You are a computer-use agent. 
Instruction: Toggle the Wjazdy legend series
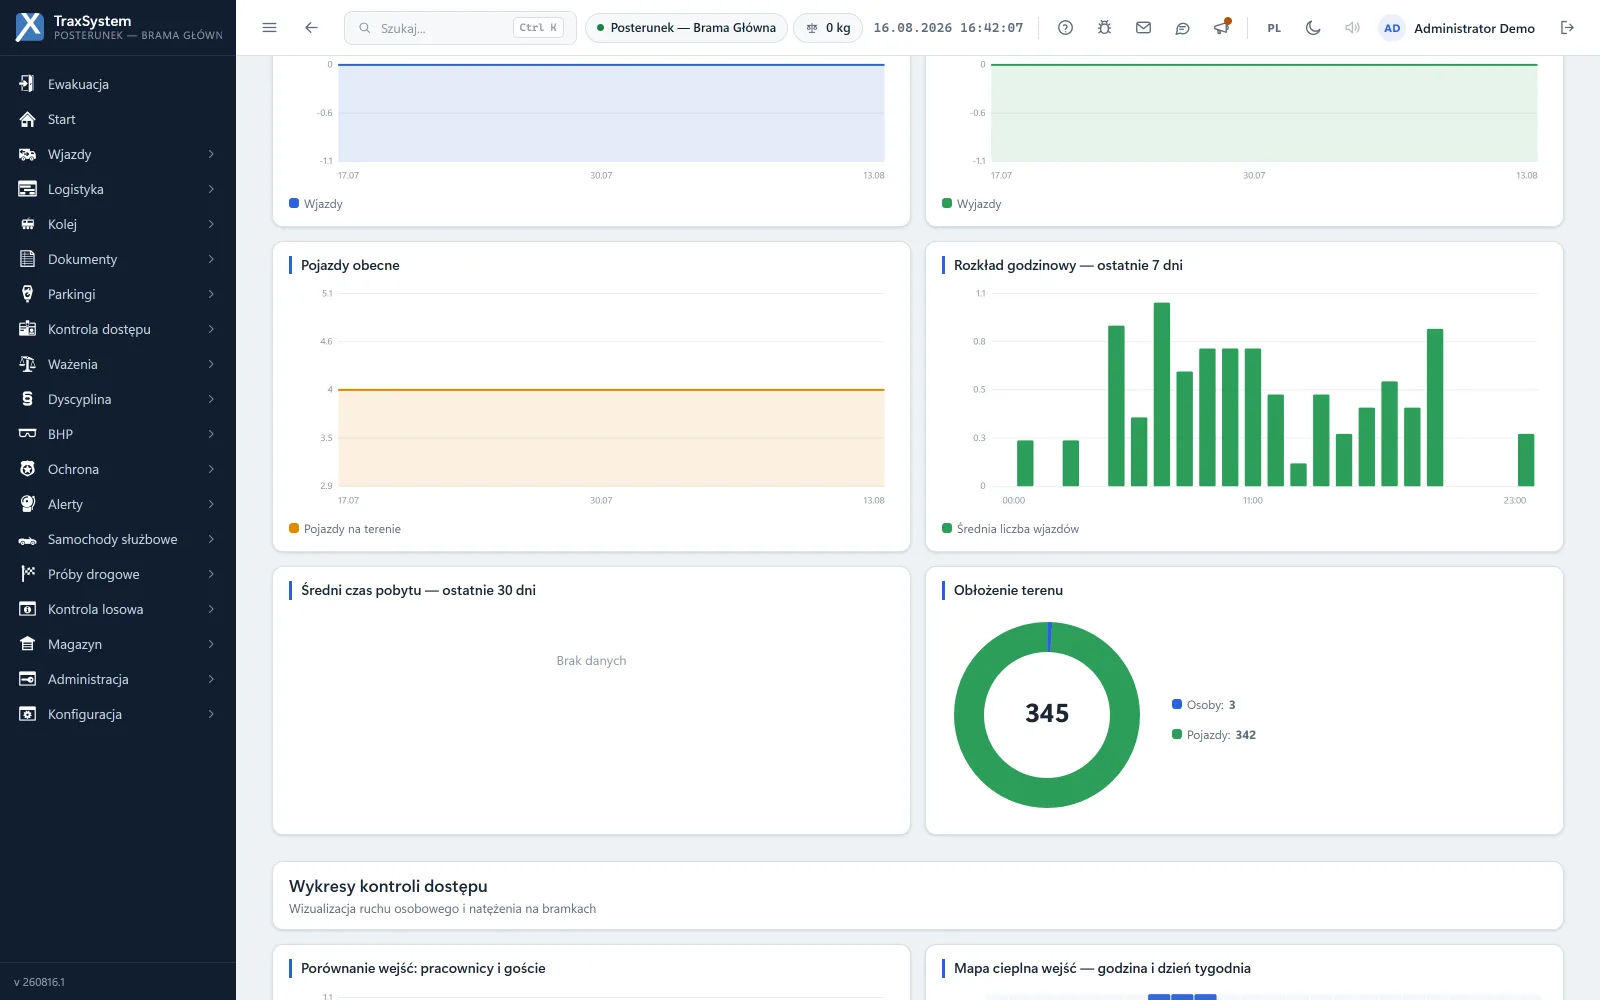(x=316, y=204)
